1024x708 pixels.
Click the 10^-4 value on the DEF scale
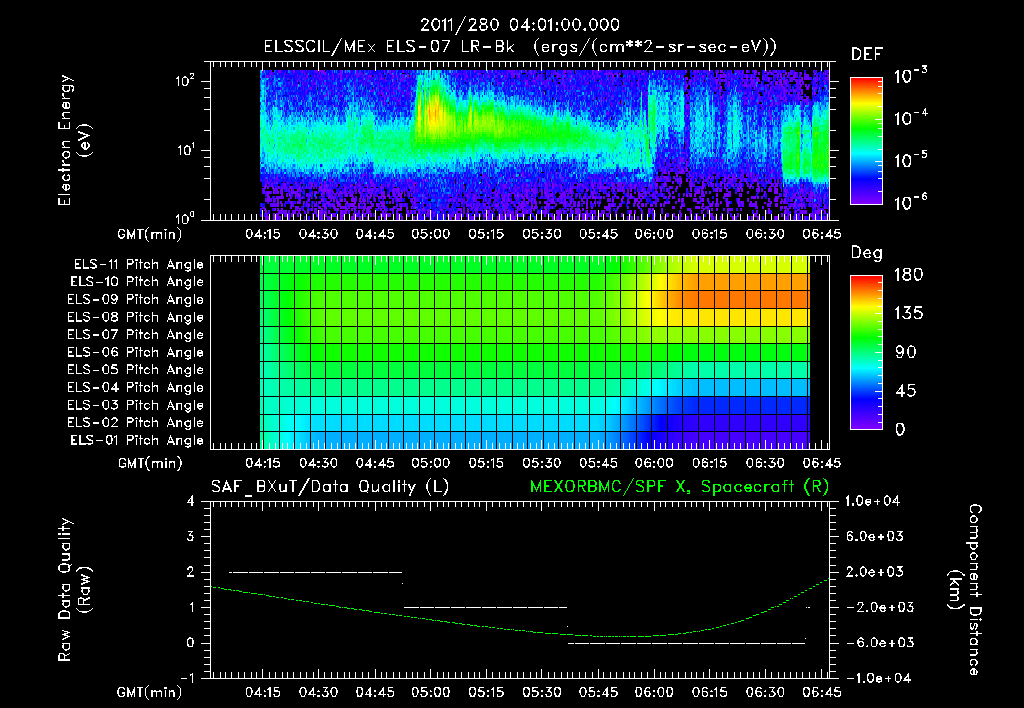point(910,118)
